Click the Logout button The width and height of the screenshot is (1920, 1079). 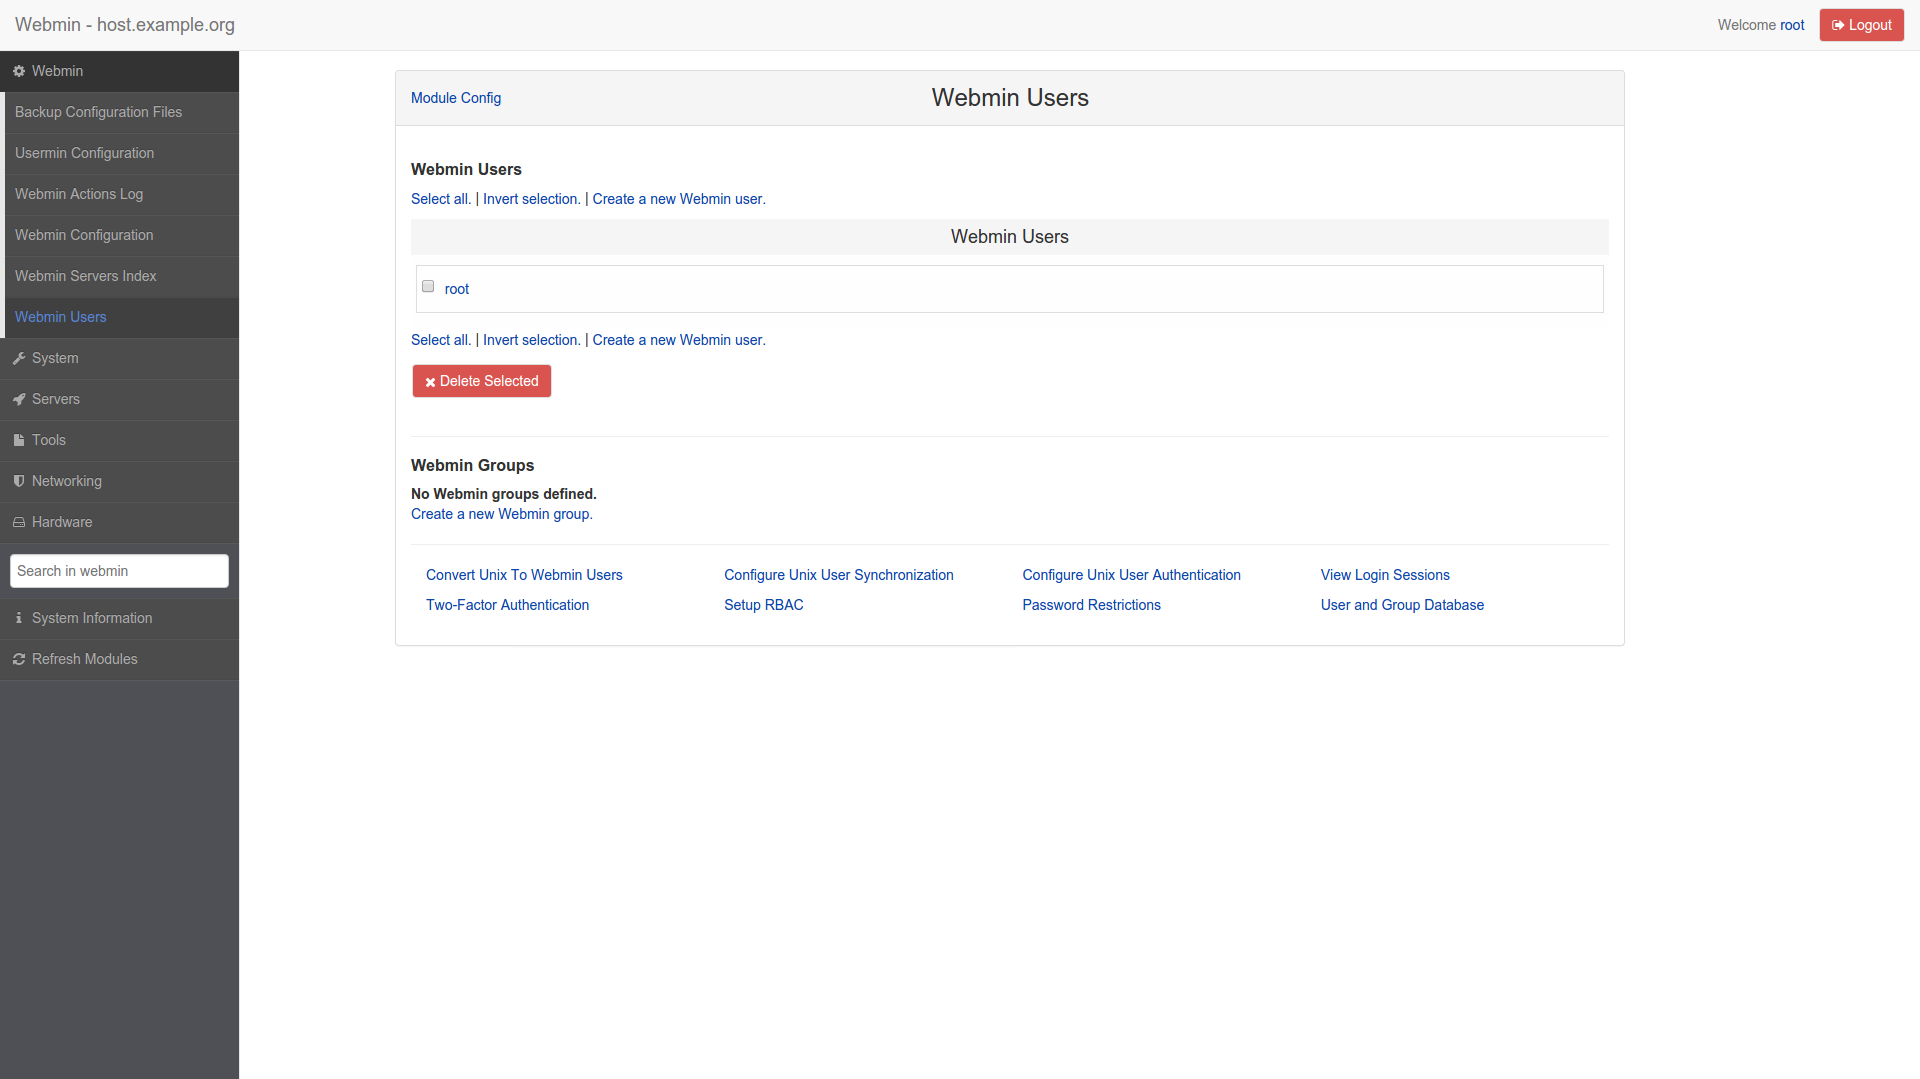tap(1862, 25)
